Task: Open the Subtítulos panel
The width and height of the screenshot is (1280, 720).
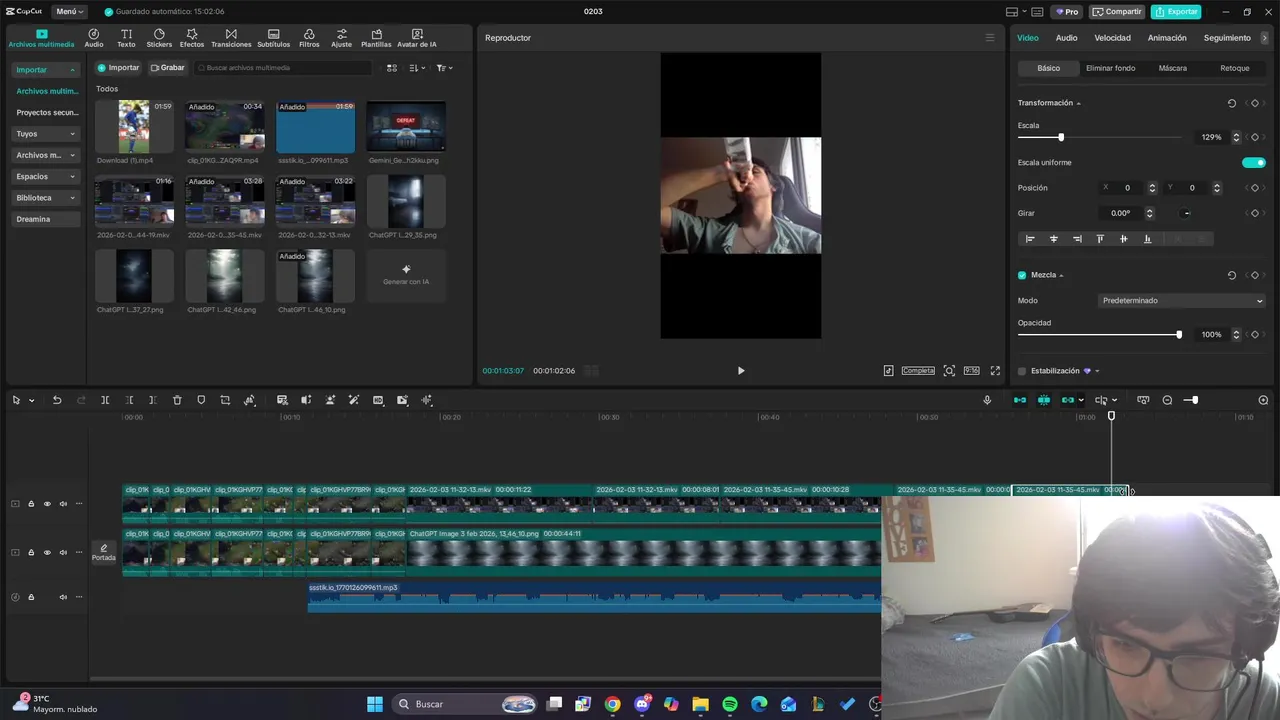Action: coord(273,38)
